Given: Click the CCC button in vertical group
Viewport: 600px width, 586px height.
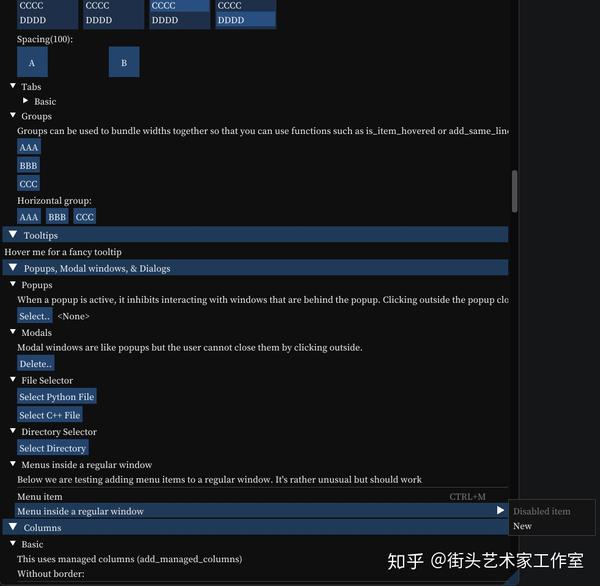Looking at the screenshot, I should (28, 184).
